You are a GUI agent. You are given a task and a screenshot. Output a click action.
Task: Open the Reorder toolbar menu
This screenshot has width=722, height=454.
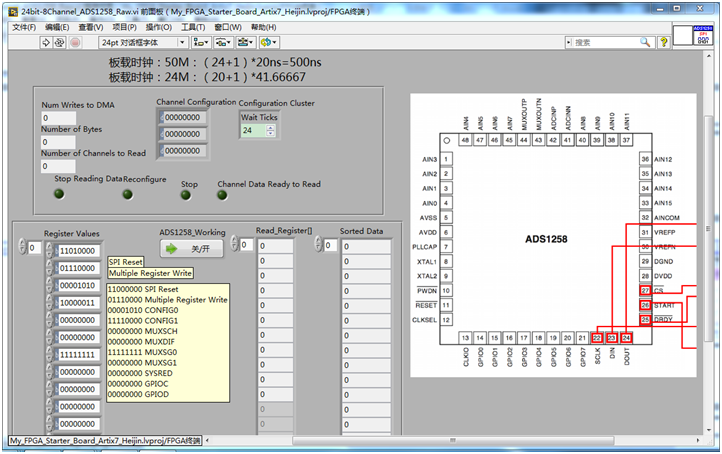(268, 42)
